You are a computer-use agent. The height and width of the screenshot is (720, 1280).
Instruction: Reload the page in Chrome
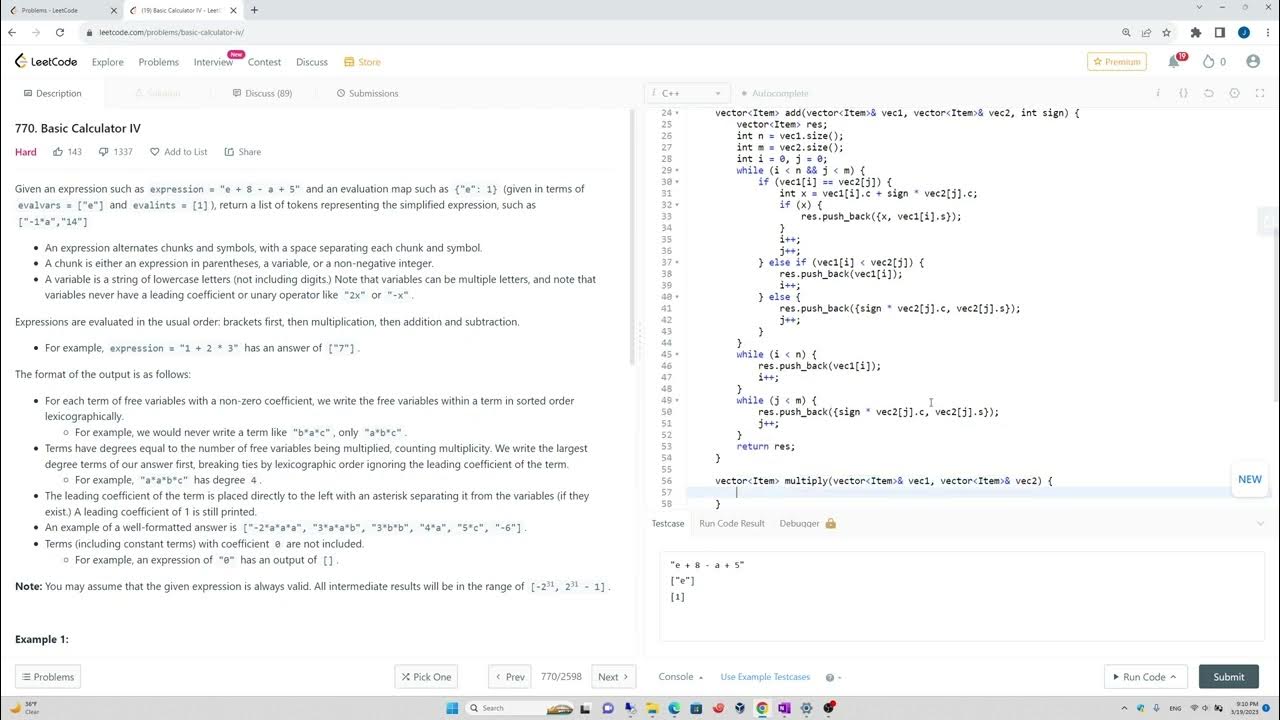(58, 32)
